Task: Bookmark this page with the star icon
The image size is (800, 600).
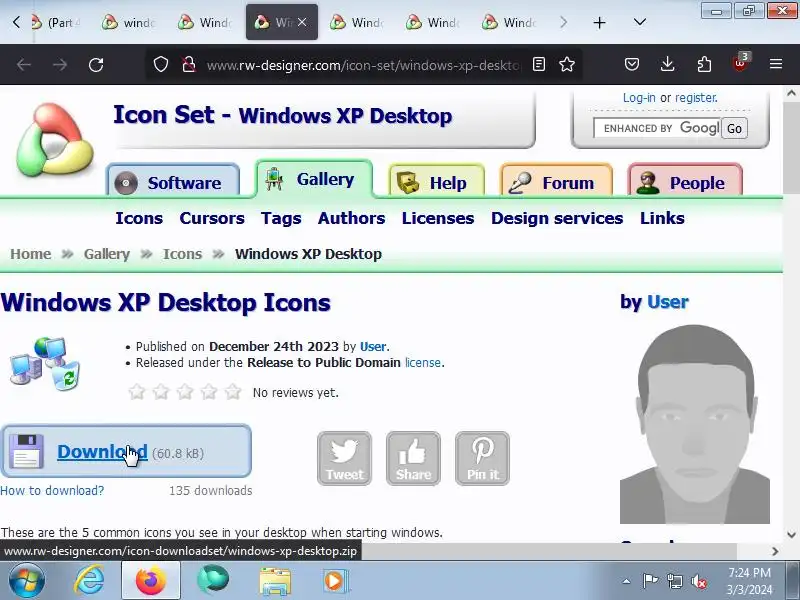Action: (x=567, y=64)
